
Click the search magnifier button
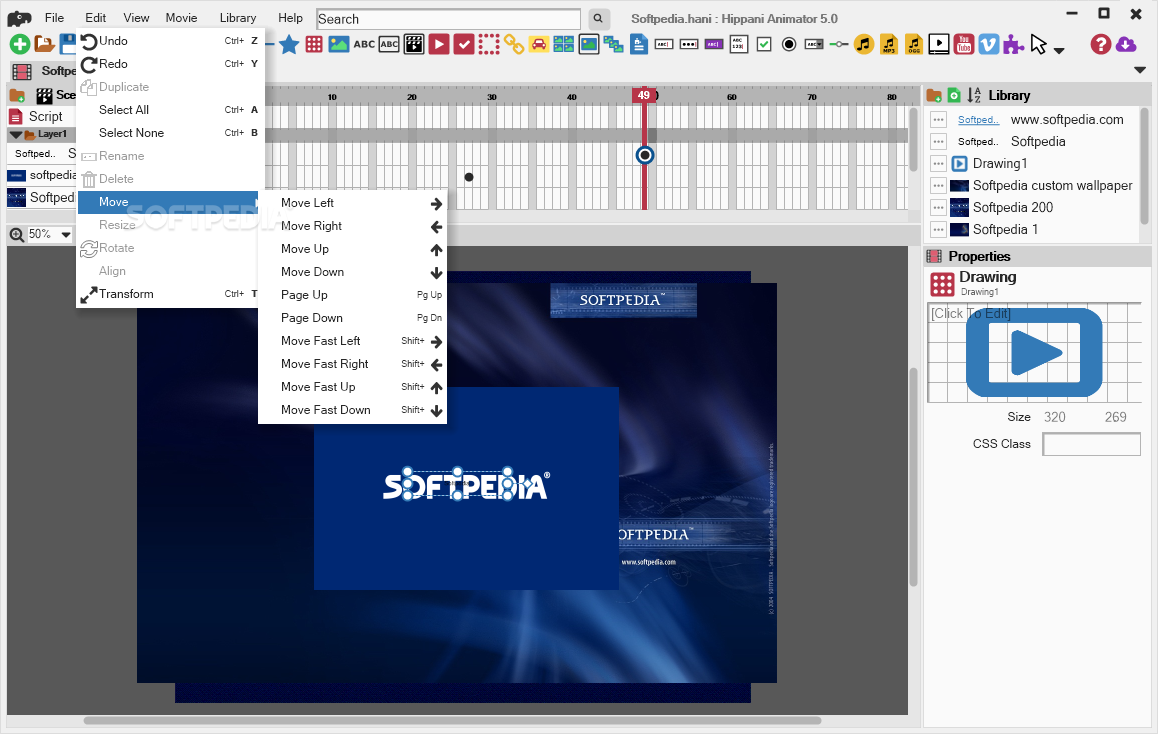click(598, 18)
